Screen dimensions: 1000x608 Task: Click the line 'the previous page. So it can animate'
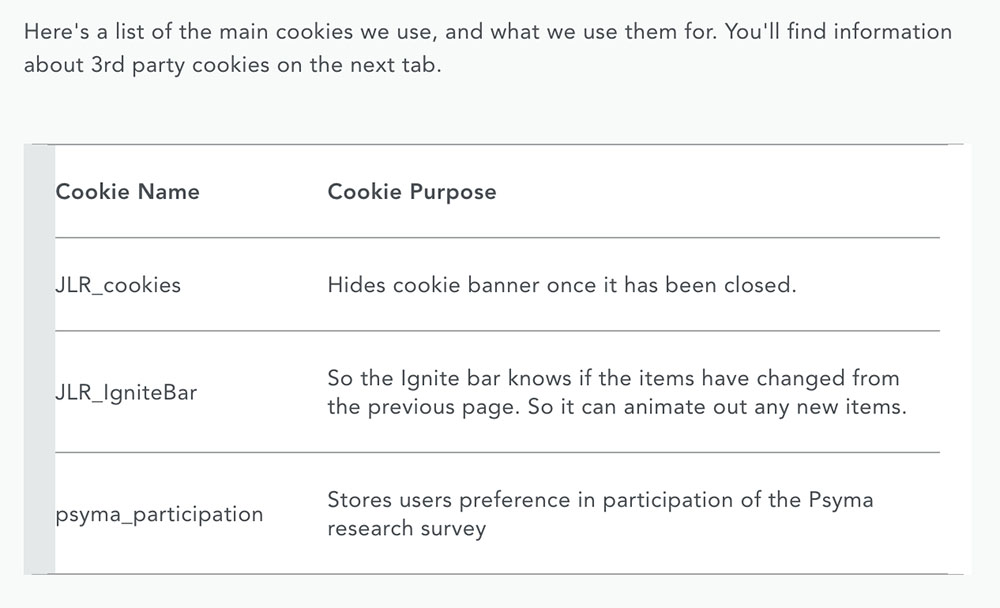coord(617,407)
